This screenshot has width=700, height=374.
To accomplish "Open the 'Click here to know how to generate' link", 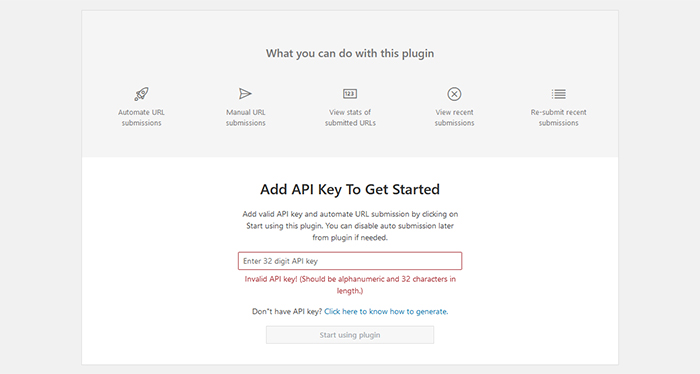I will (386, 312).
